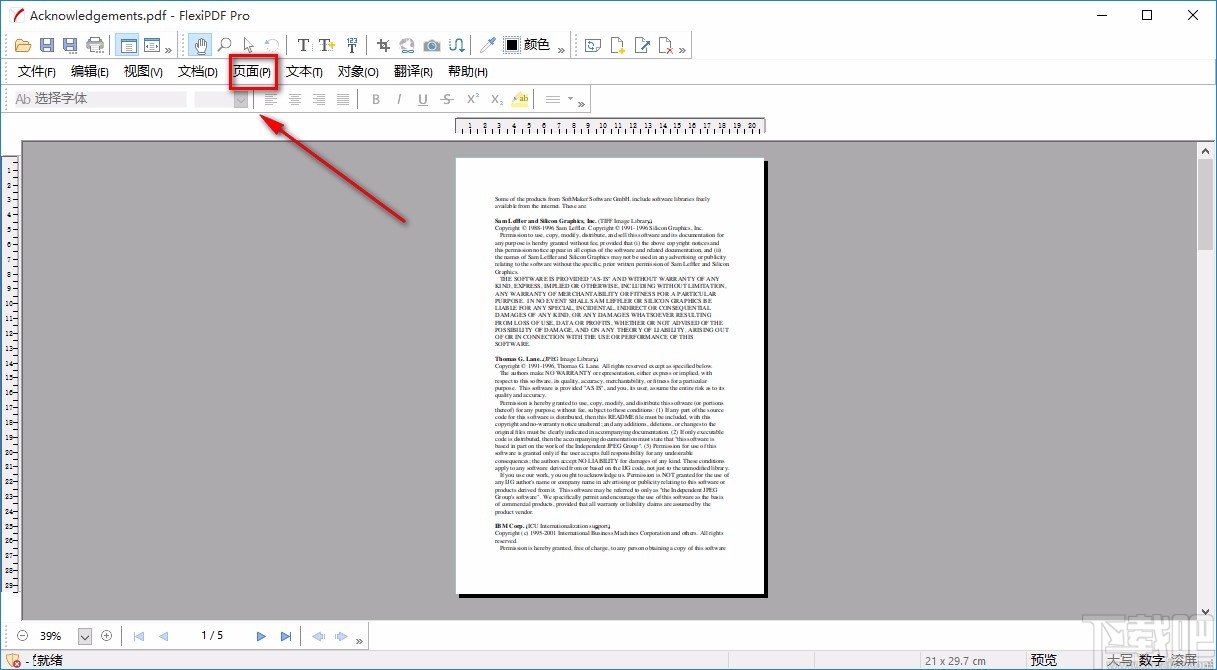Open the 视图(V) menu
This screenshot has height=670, width=1217.
143,71
